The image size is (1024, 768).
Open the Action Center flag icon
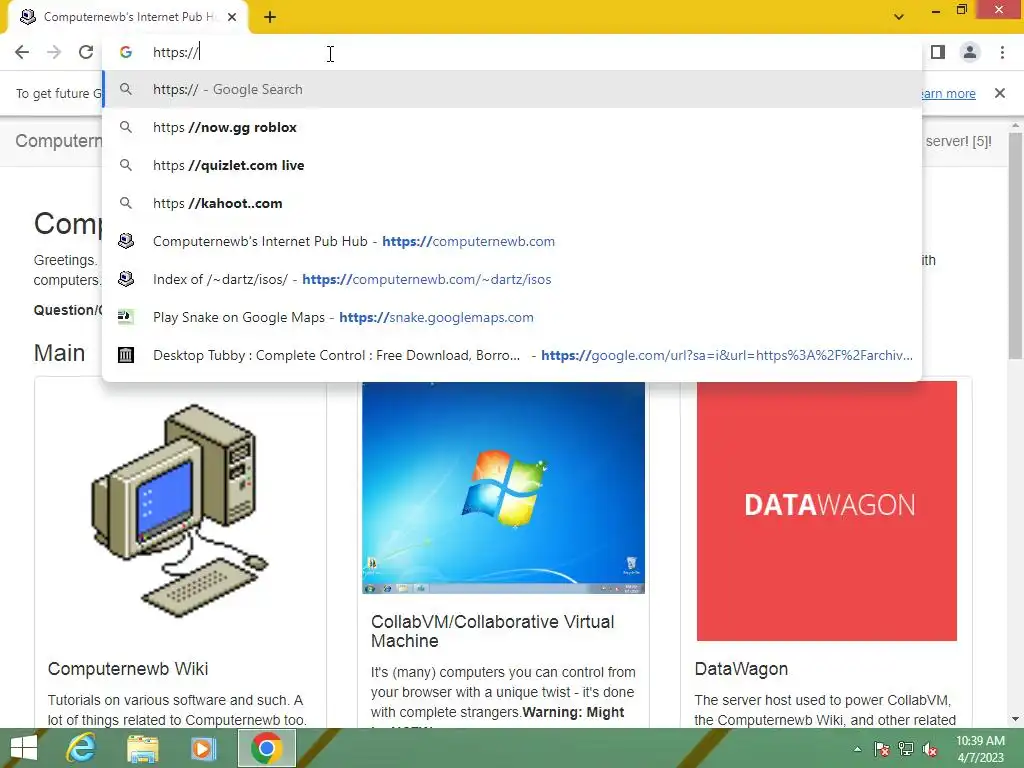click(x=882, y=749)
